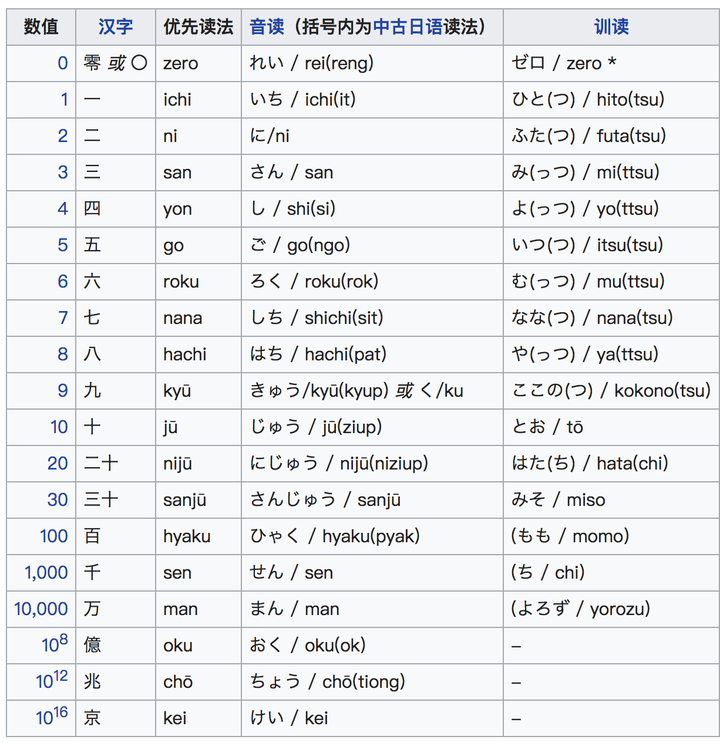Viewport: 720px width, 743px height.
Task: Select the cell 'じゅう / jū(ziup)'
Action: tap(372, 427)
